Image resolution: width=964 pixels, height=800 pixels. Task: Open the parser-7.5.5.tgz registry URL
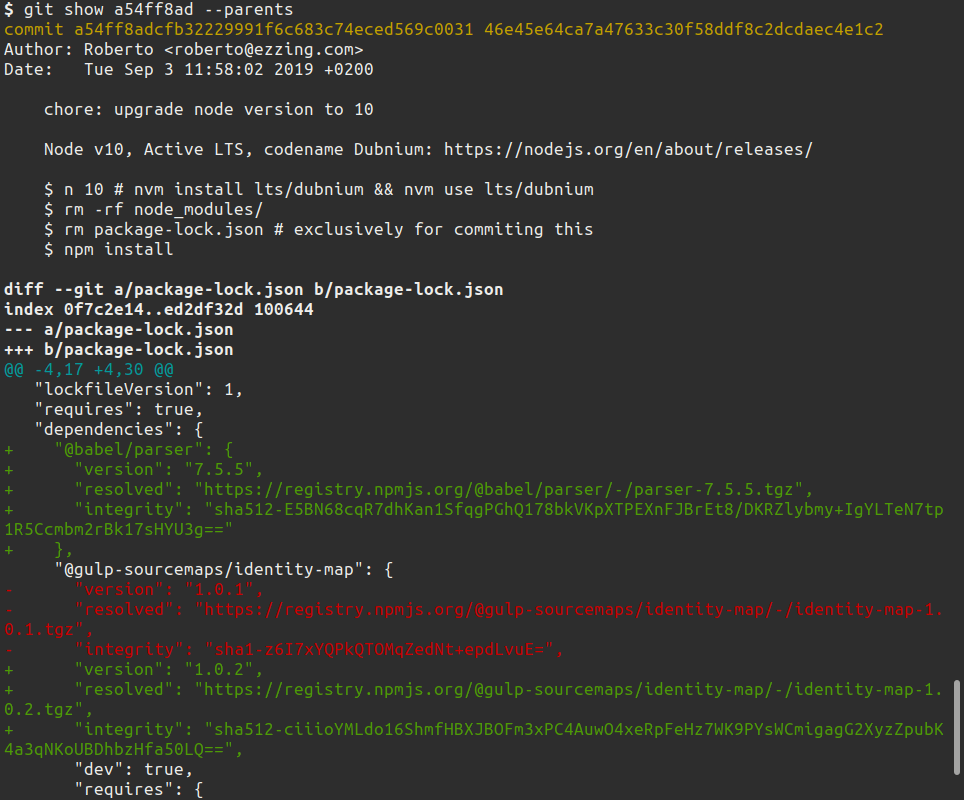[503, 489]
